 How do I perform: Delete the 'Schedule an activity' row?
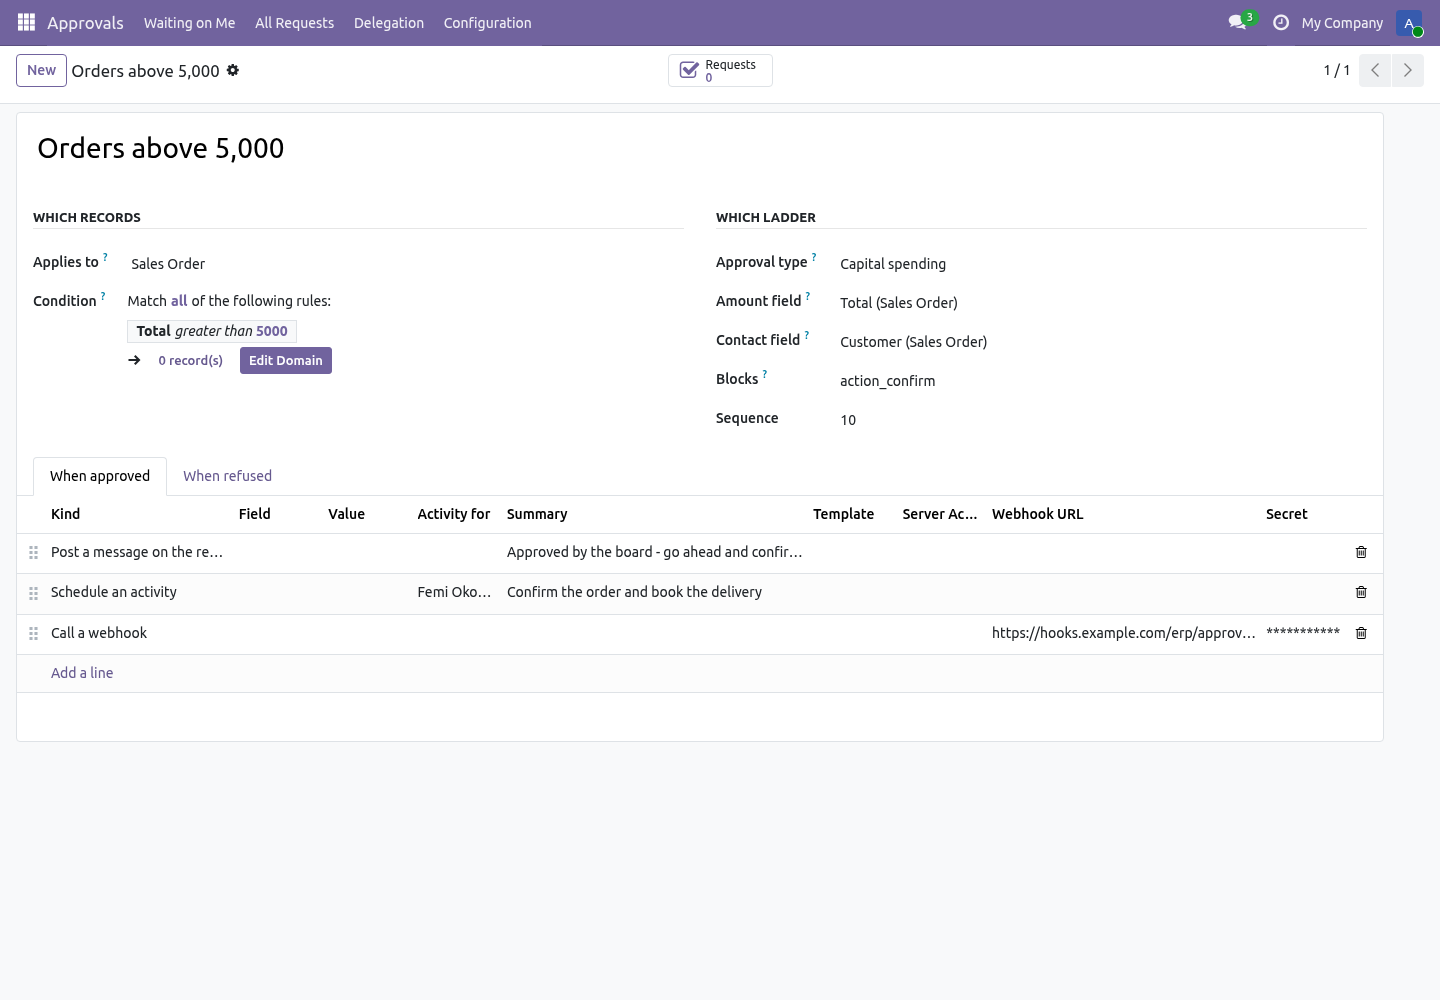coord(1361,592)
